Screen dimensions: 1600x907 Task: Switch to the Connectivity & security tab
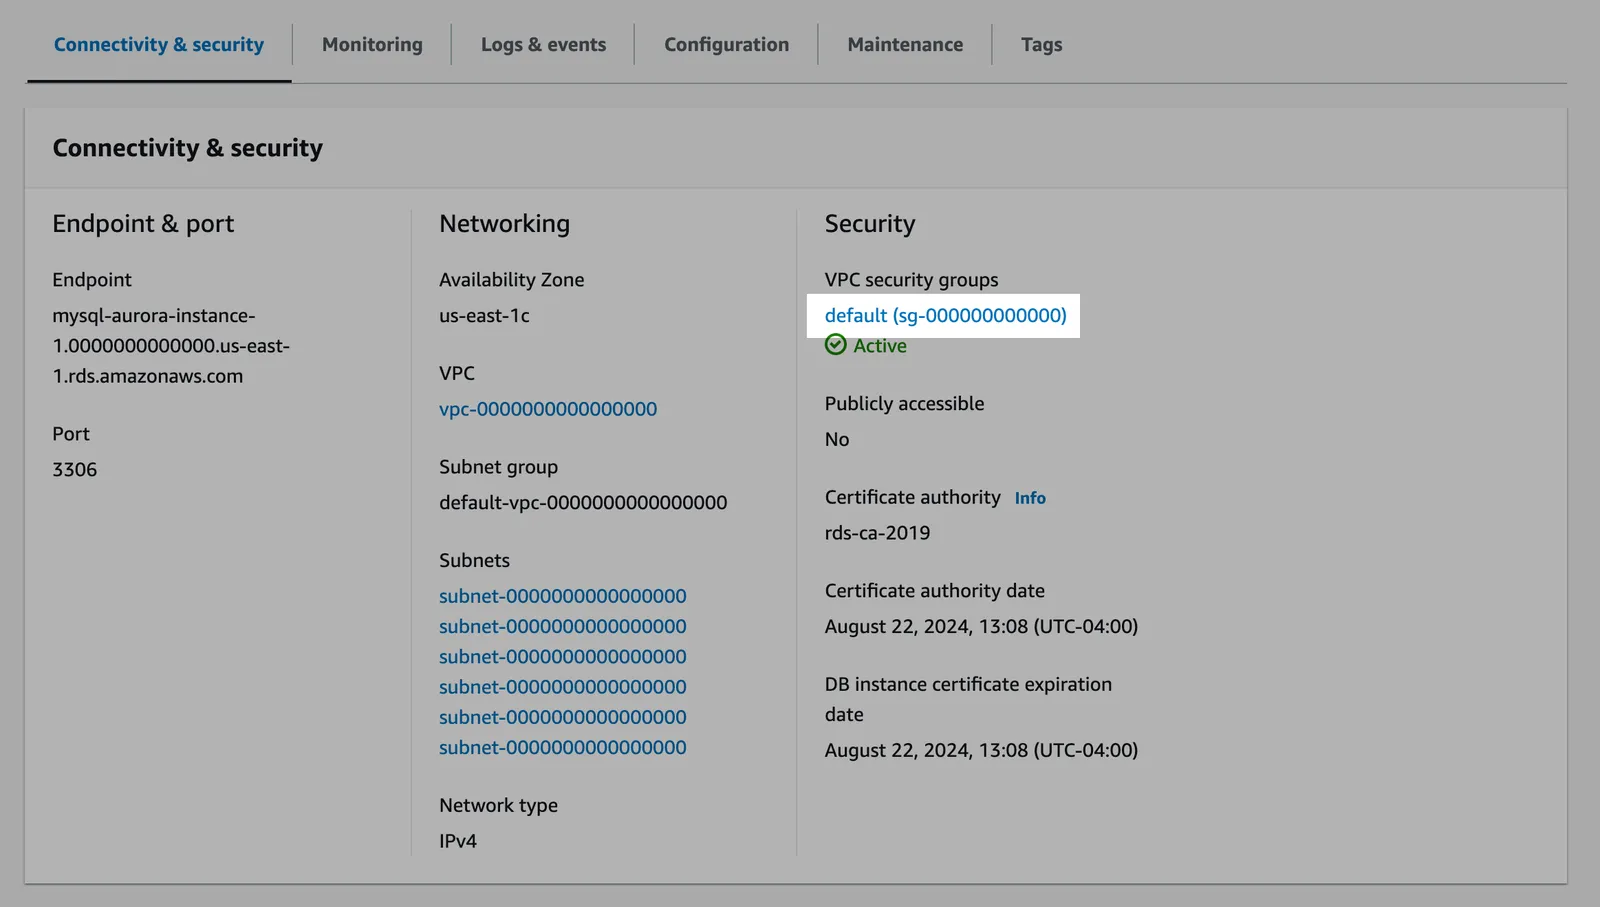(x=159, y=45)
